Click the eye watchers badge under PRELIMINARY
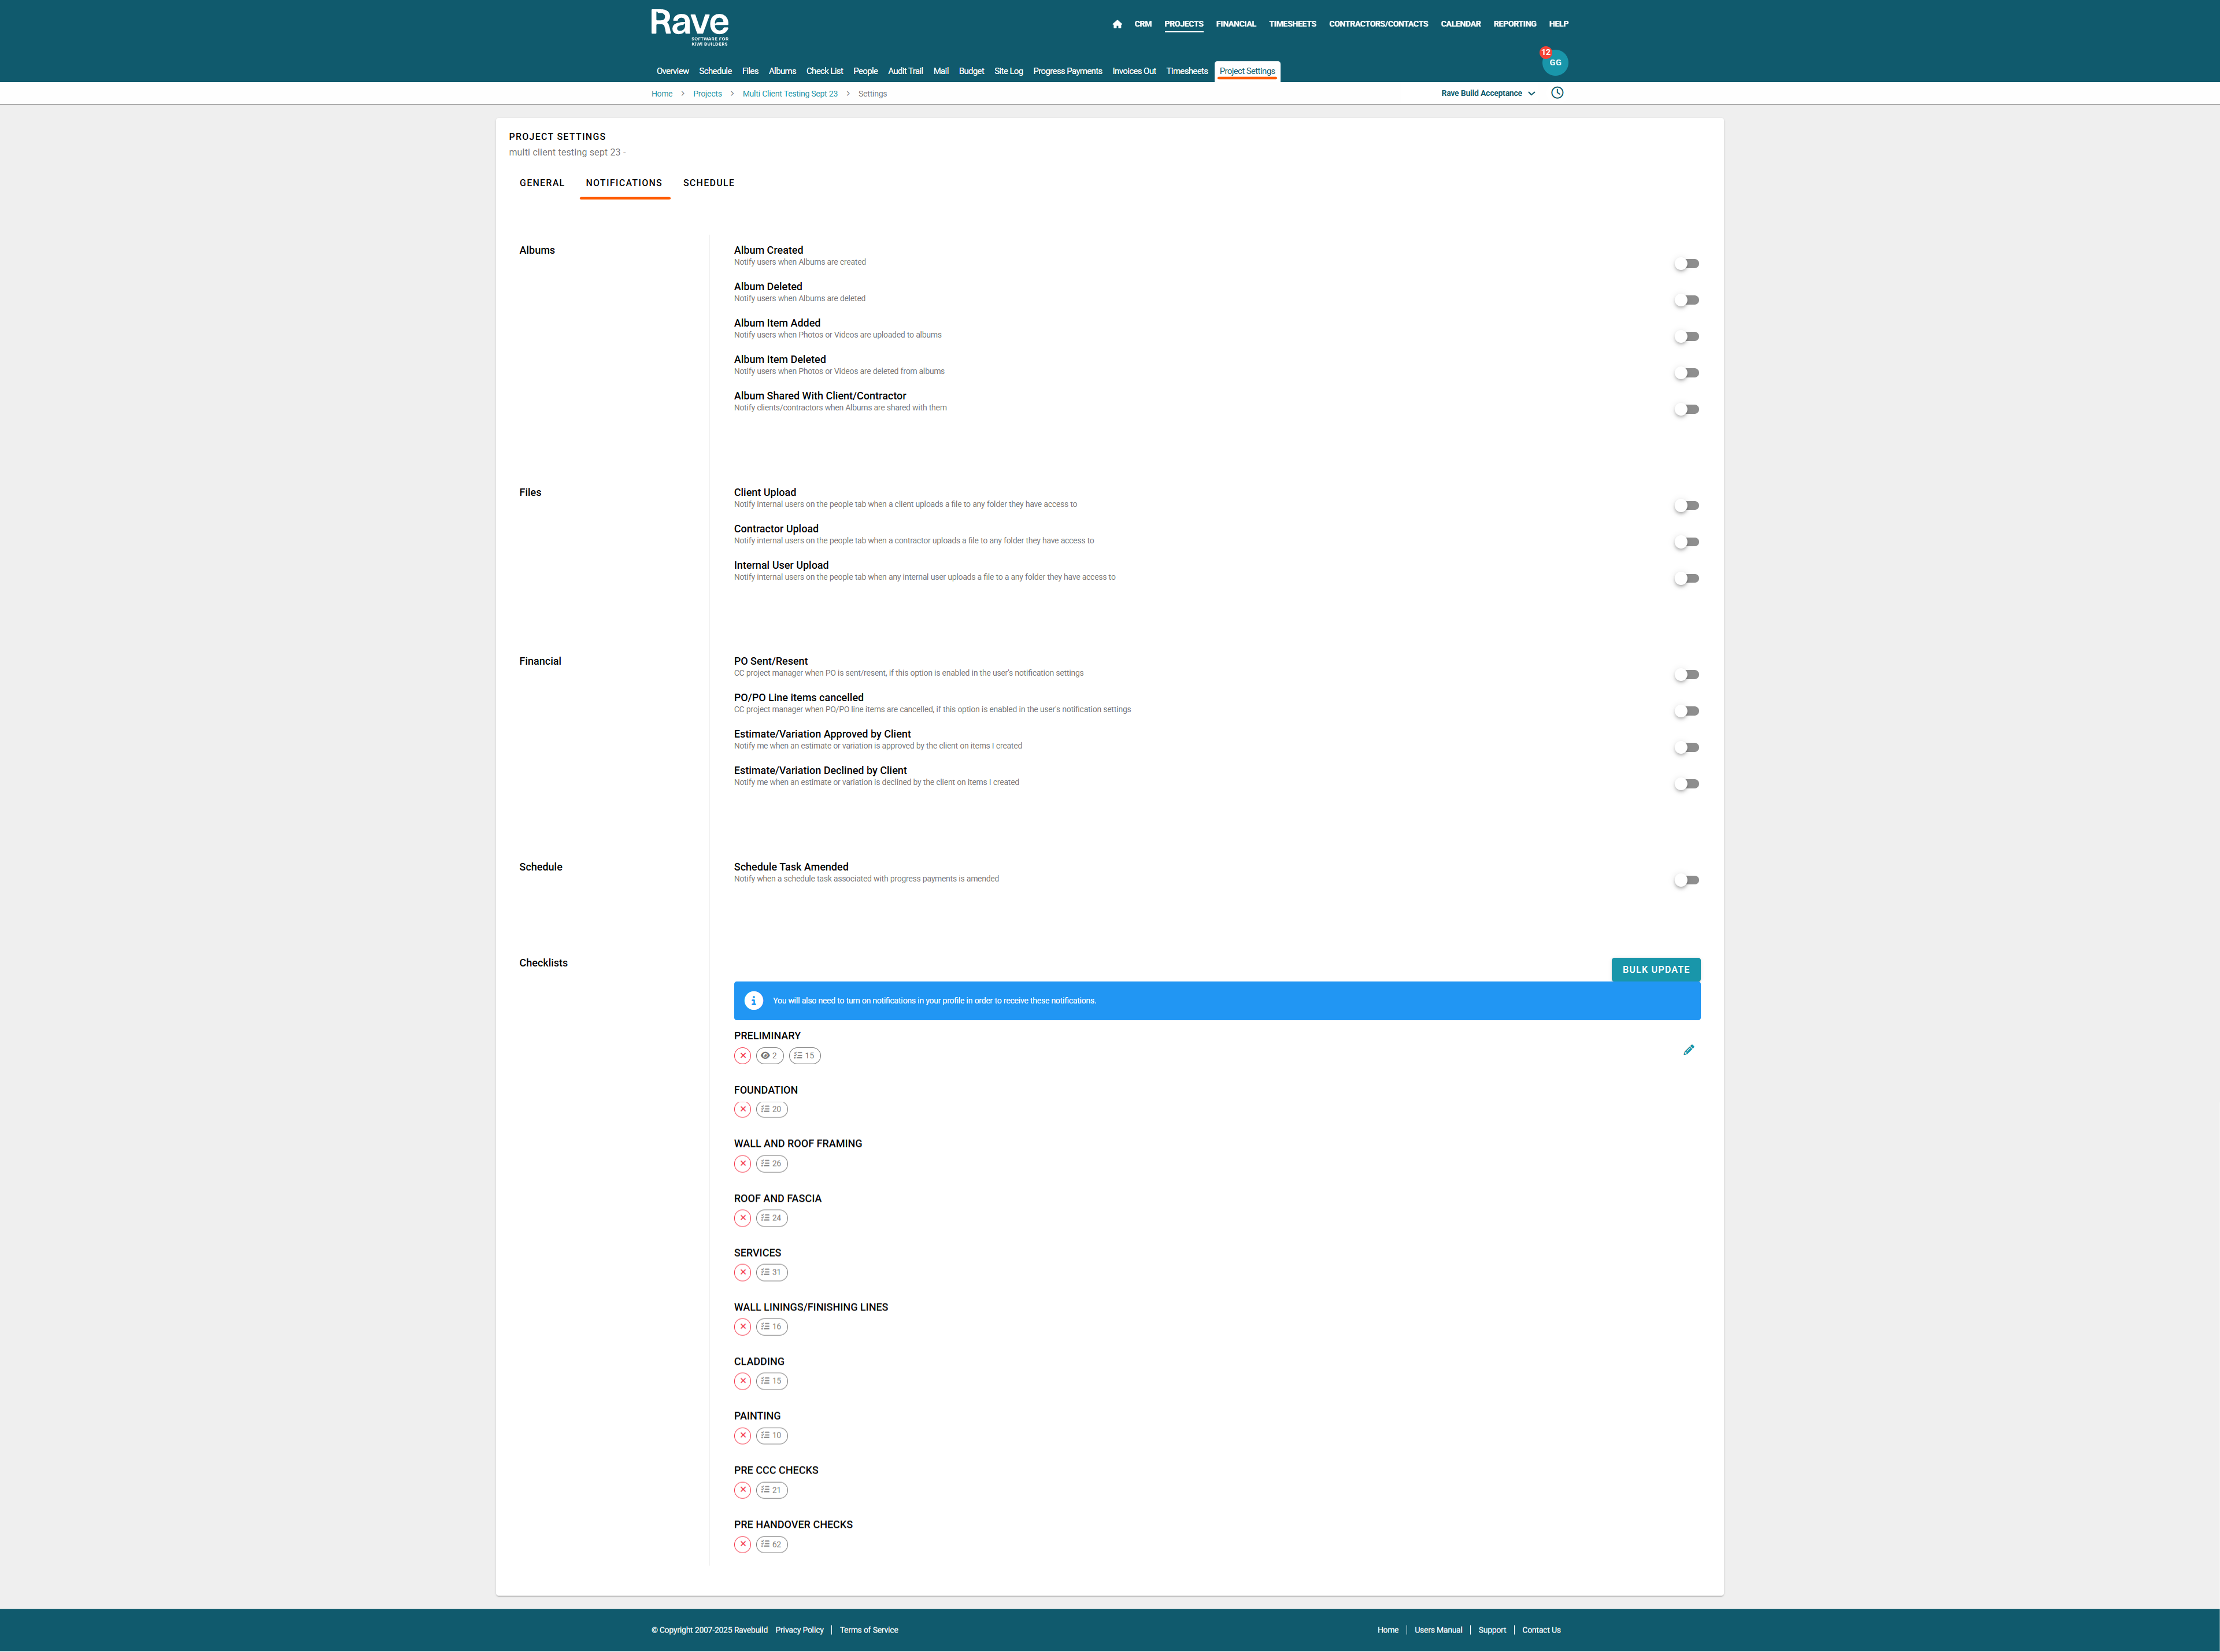Image resolution: width=2220 pixels, height=1652 pixels. [769, 1056]
